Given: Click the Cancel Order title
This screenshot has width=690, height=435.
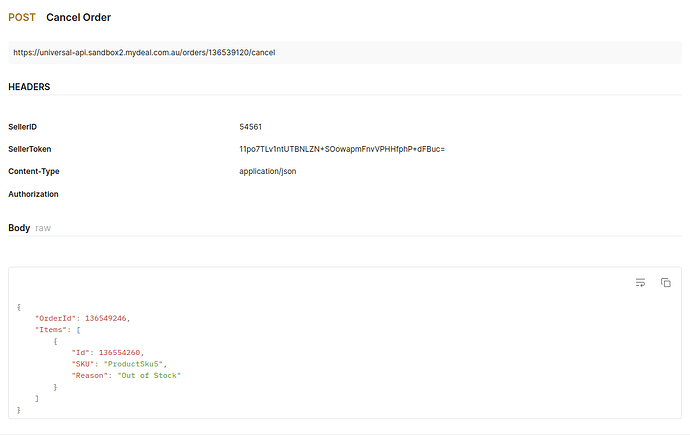Looking at the screenshot, I should pyautogui.click(x=78, y=17).
